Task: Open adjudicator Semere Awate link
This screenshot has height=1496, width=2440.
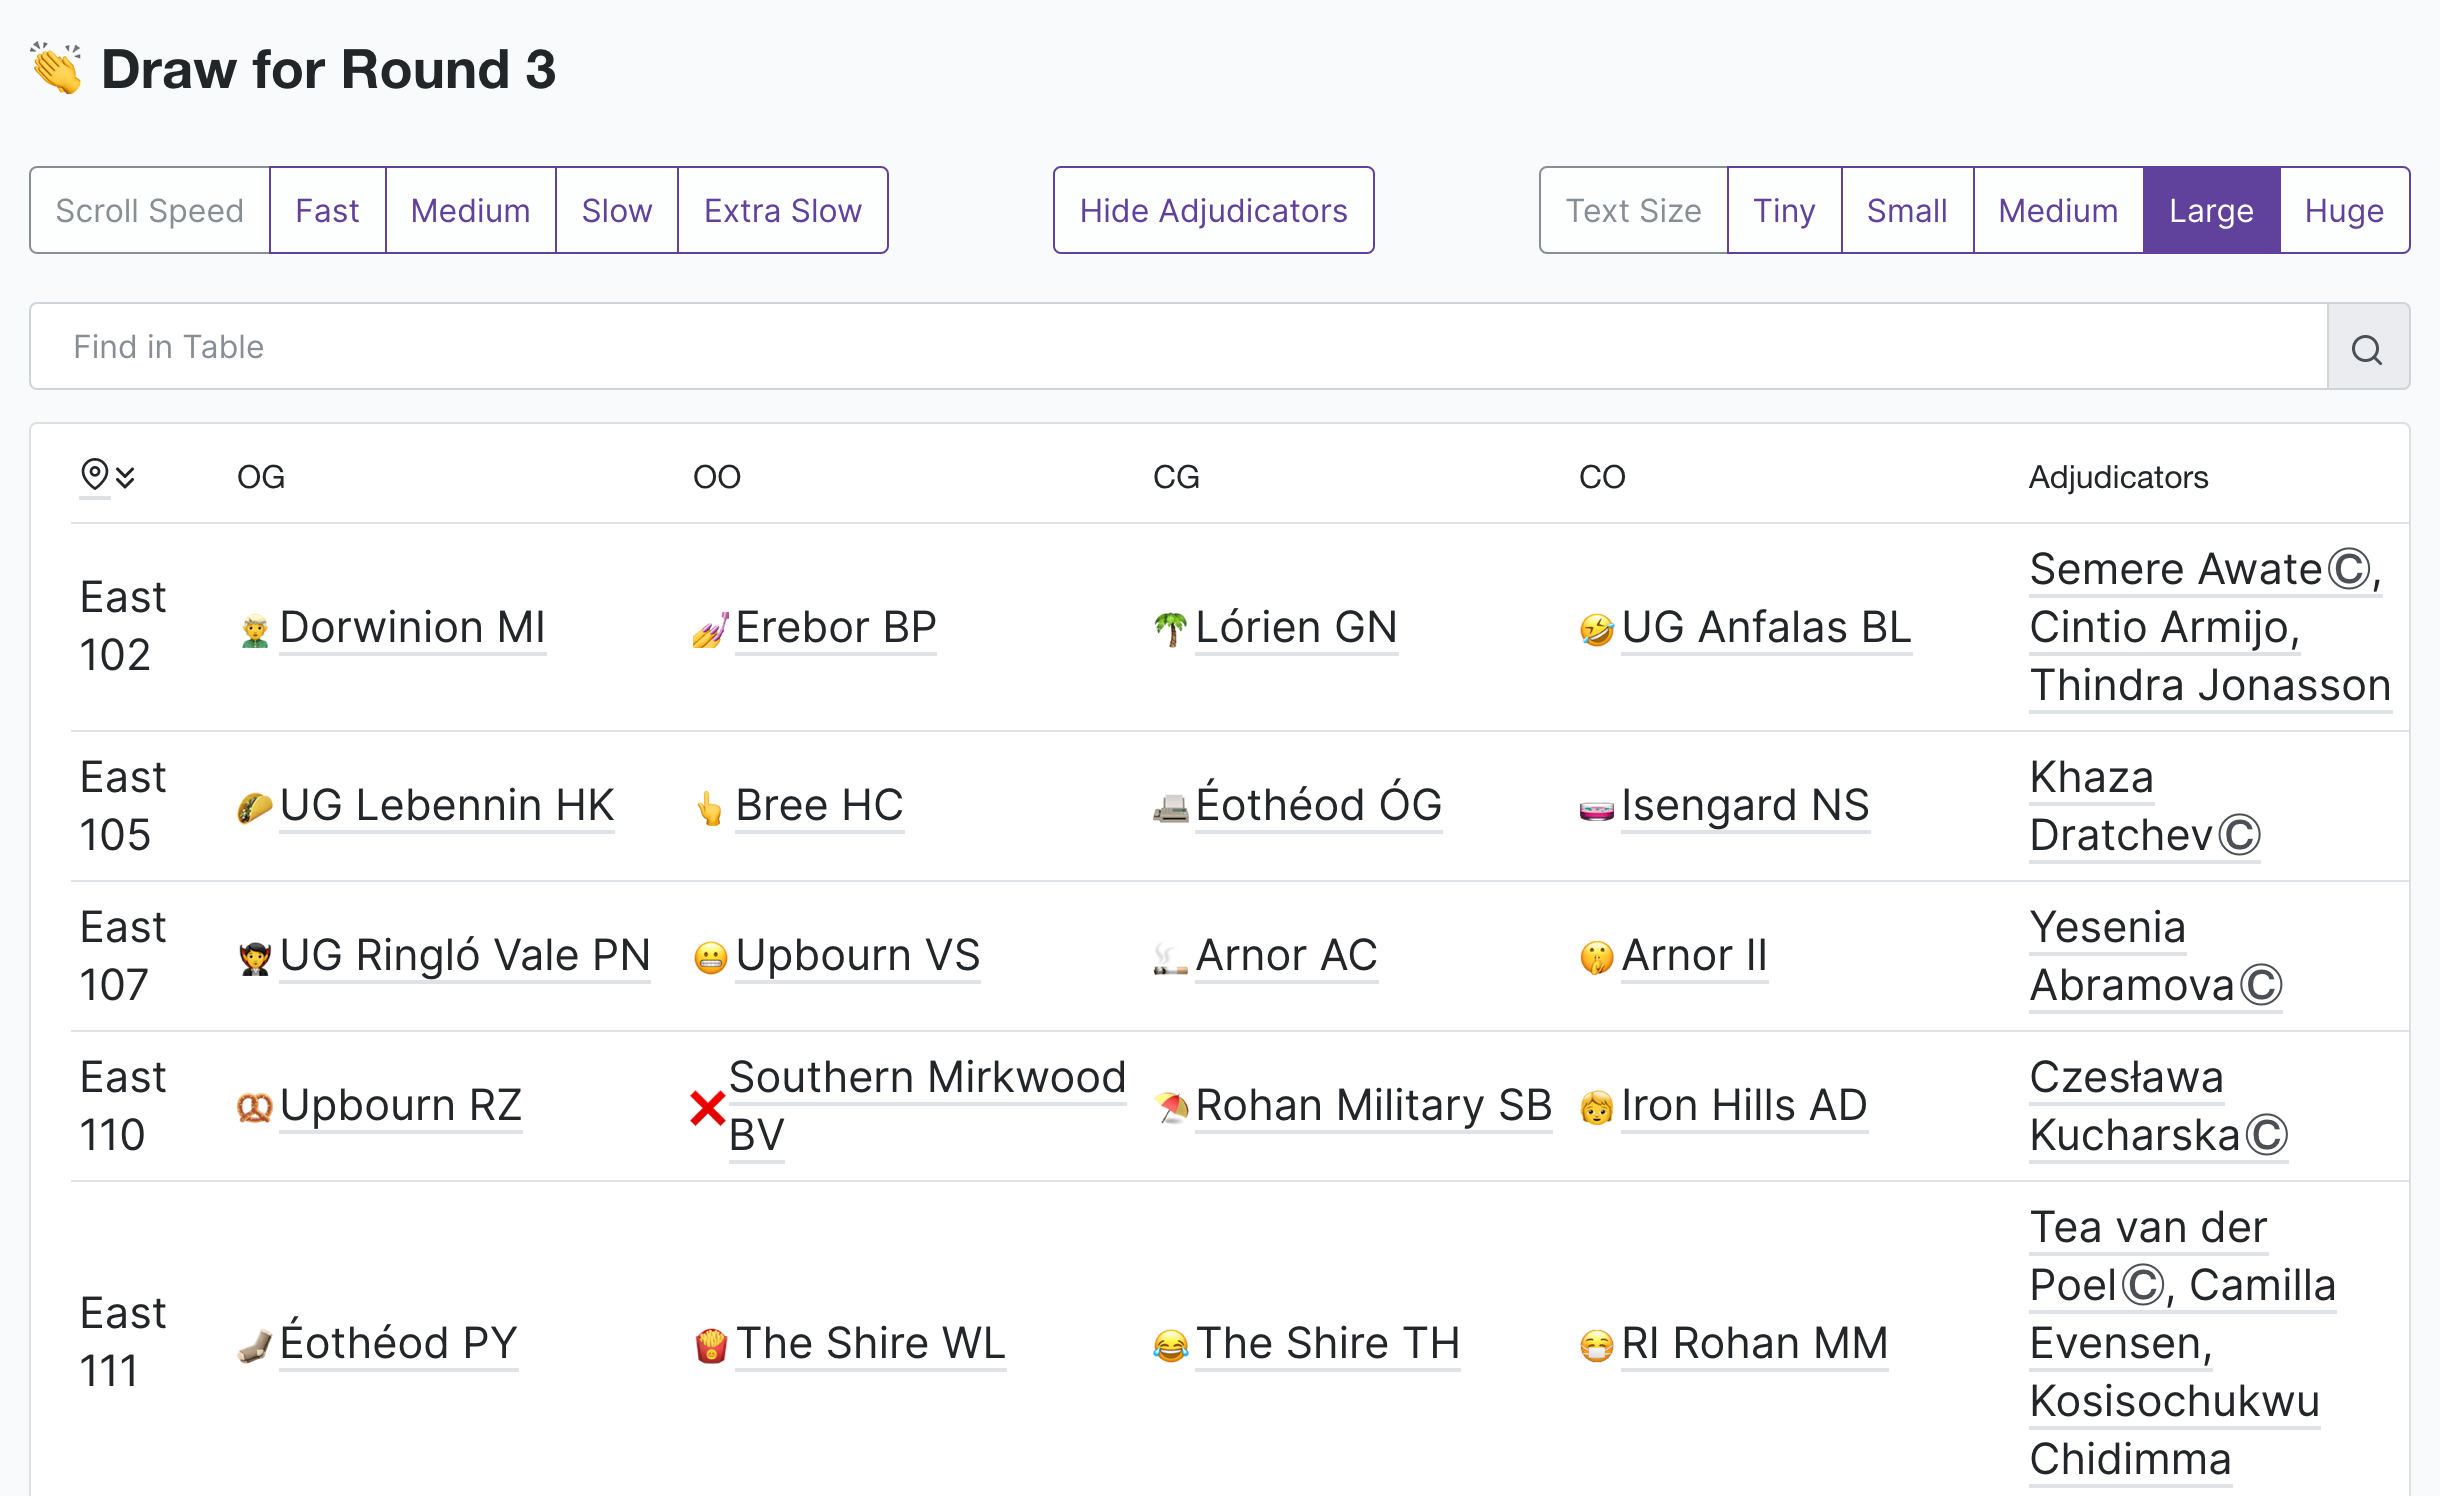Action: coord(2176,569)
